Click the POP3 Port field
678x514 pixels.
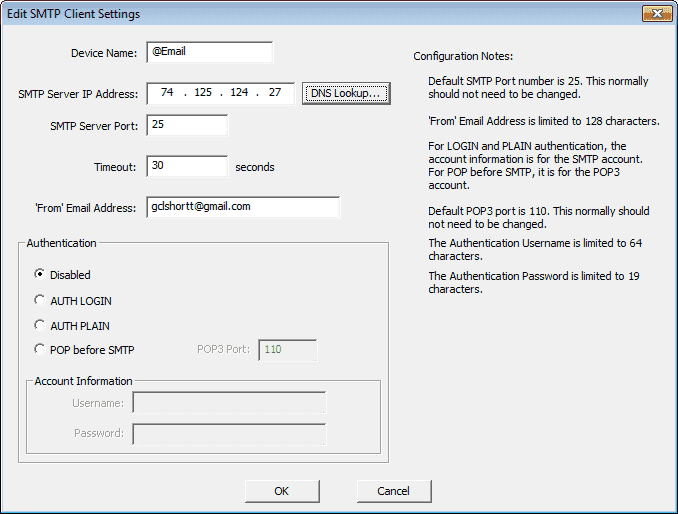288,350
